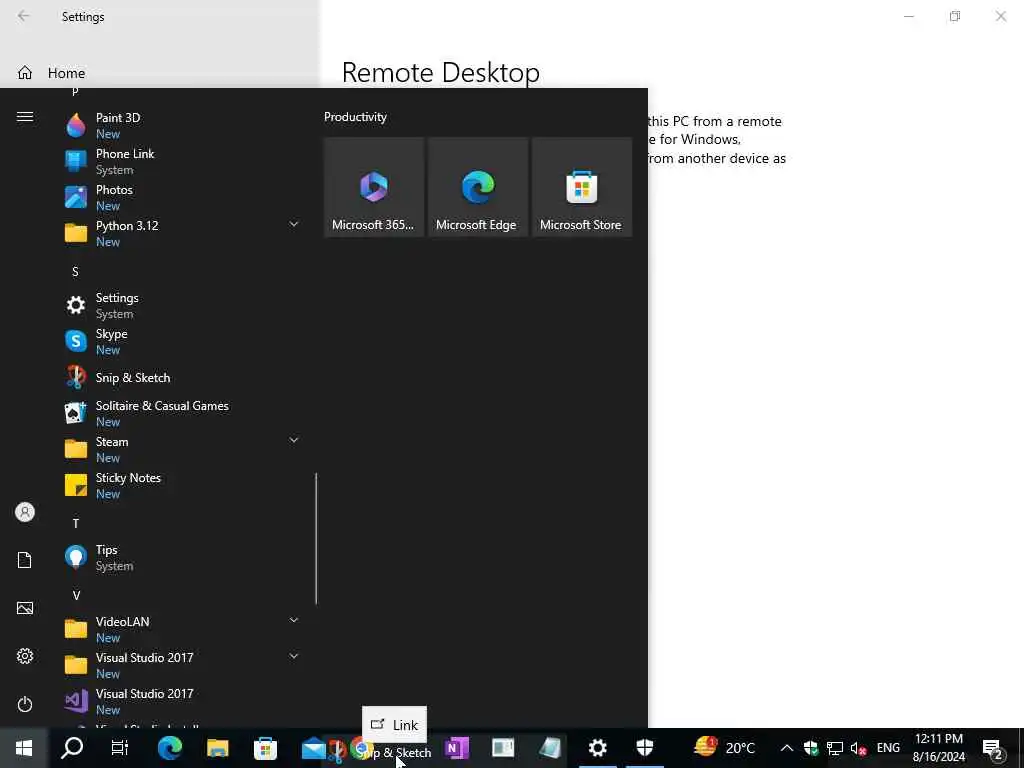Open Paint 3D from the app list
This screenshot has height=768, width=1024.
pos(181,125)
